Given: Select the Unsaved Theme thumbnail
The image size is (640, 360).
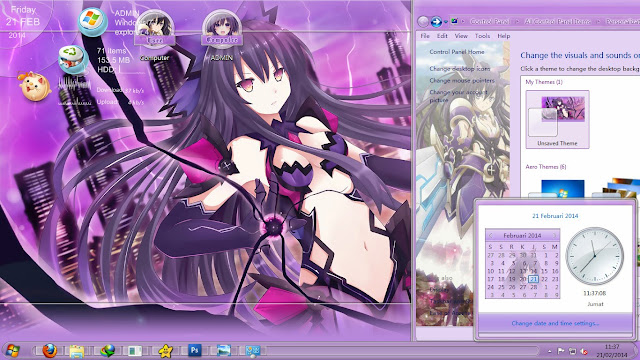Looking at the screenshot, I should pos(557,119).
